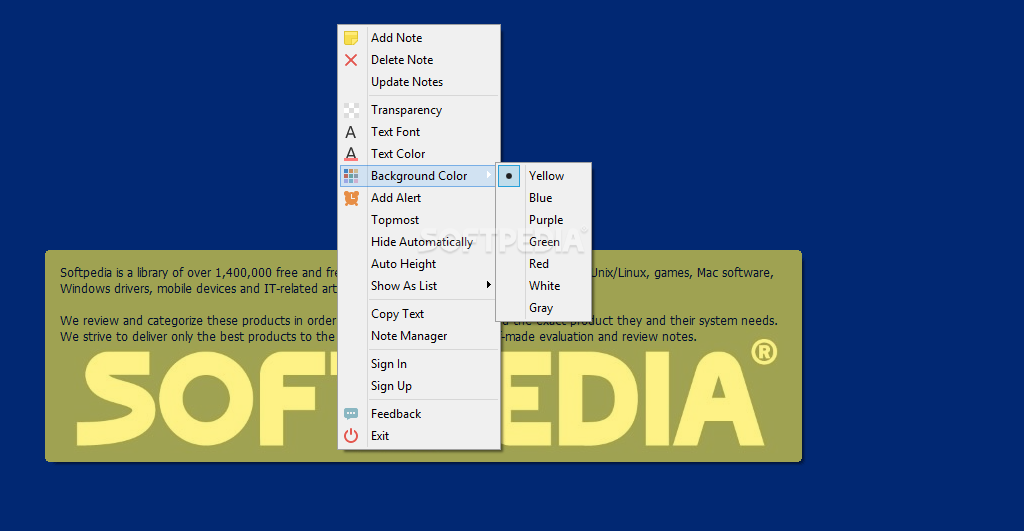This screenshot has height=531, width=1024.
Task: Open the Background Color menu entry
Action: [419, 176]
